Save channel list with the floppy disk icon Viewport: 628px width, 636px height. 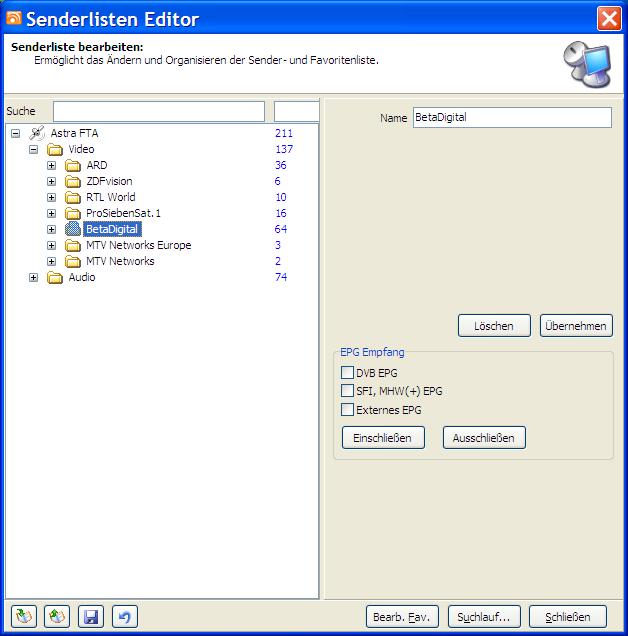(91, 616)
